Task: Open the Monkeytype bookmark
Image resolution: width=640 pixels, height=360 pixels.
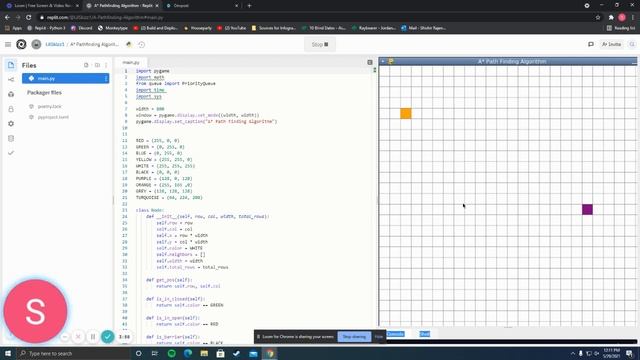Action: 113,28
